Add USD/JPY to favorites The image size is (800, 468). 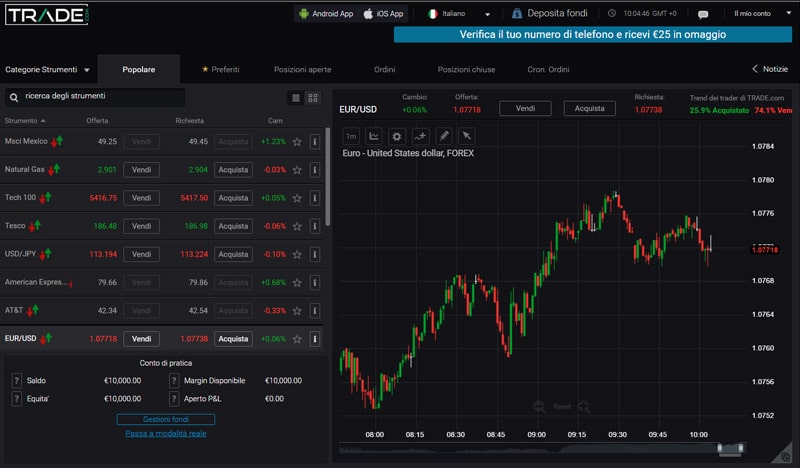[x=297, y=254]
